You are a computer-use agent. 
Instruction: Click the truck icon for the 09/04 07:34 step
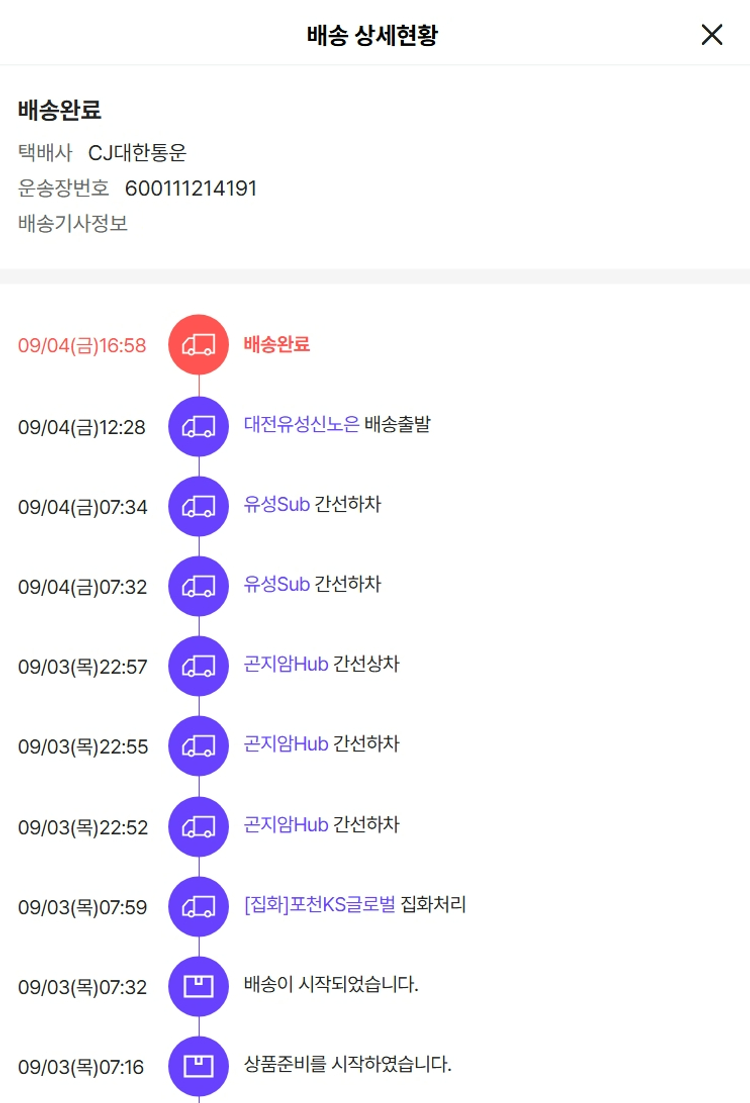[x=198, y=506]
